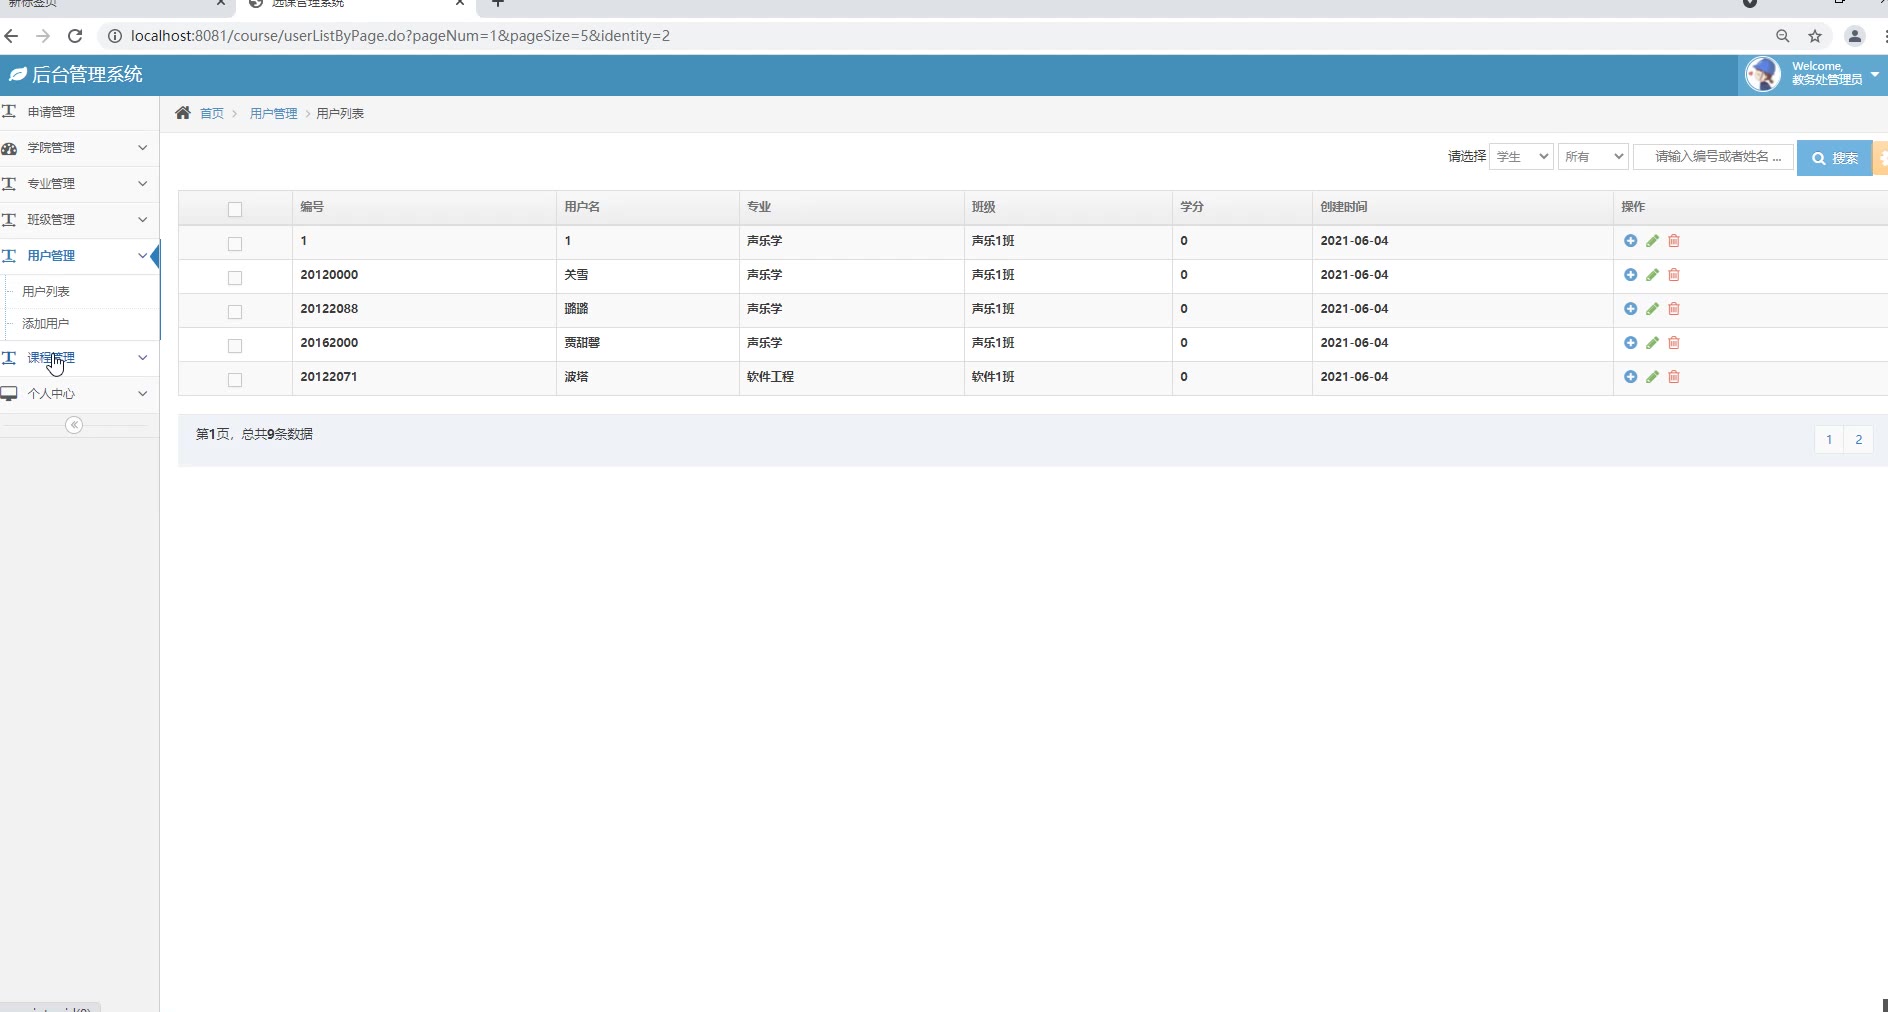The height and width of the screenshot is (1012, 1888).
Task: Open the 所有 filter dropdown
Action: pyautogui.click(x=1593, y=157)
